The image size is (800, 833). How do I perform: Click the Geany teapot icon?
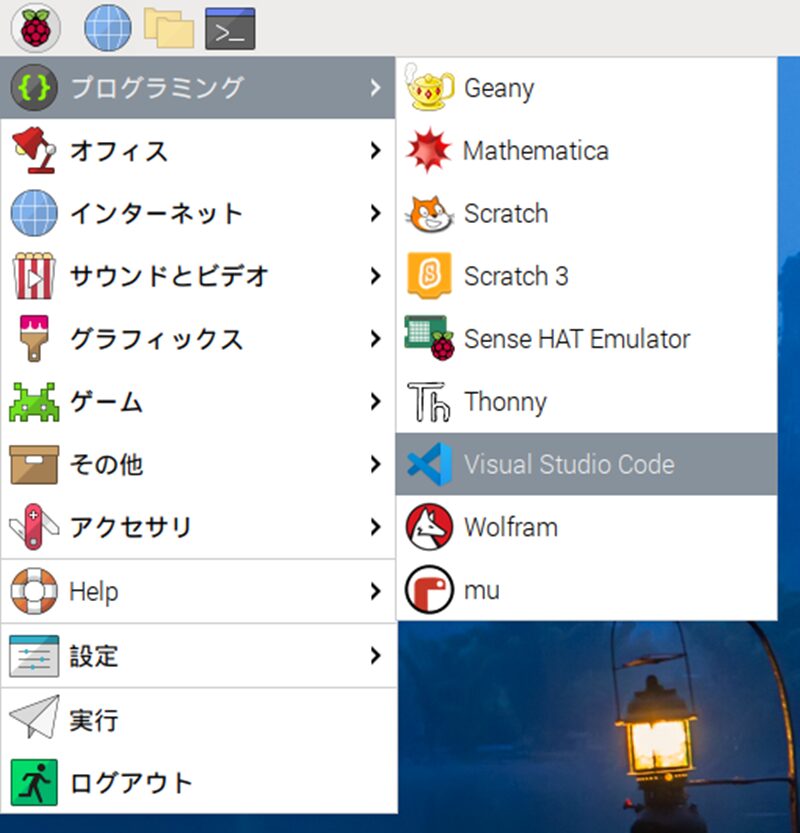click(x=429, y=88)
